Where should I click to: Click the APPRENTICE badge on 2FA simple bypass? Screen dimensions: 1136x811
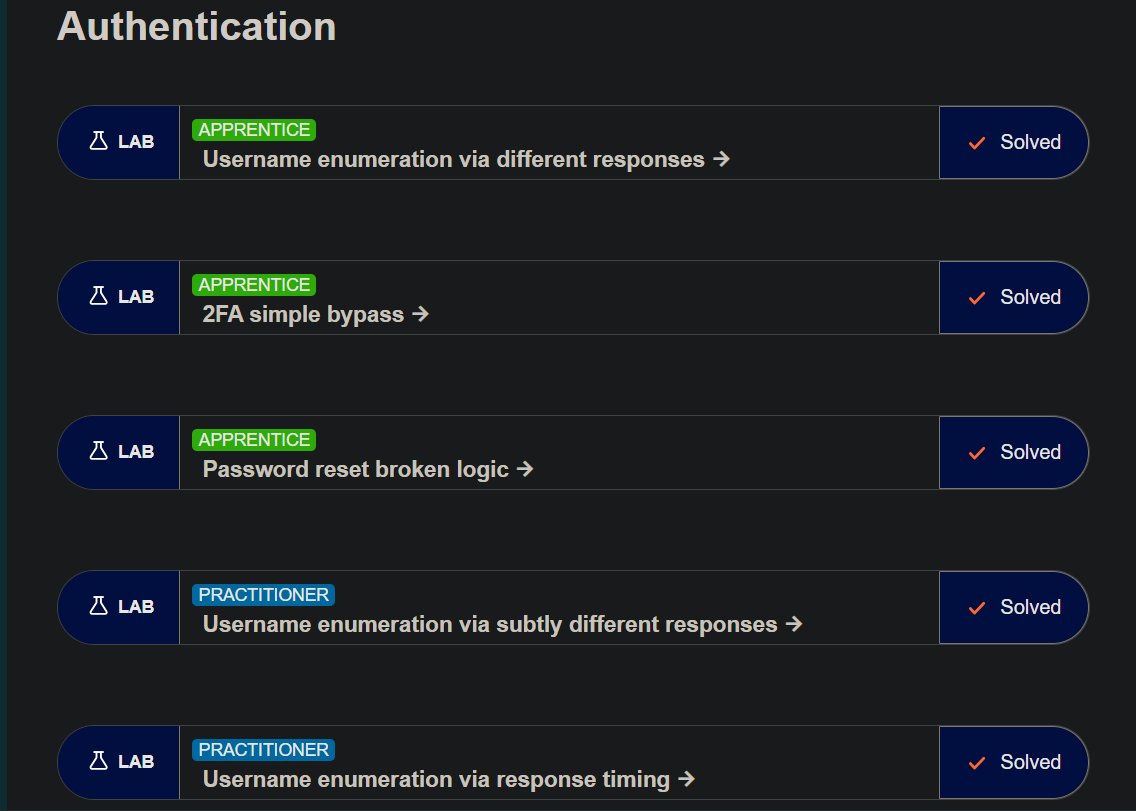tap(254, 285)
